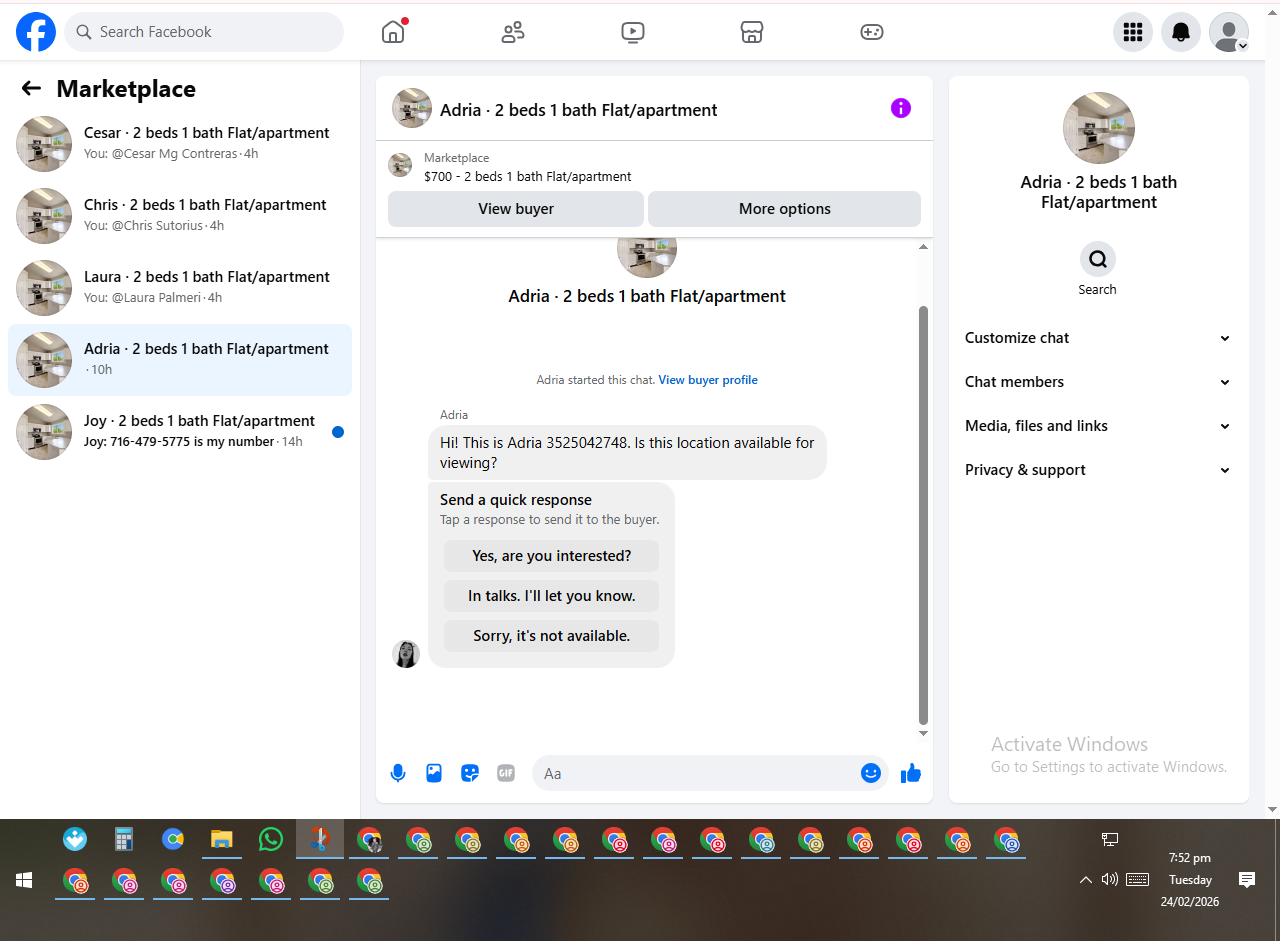
Task: Open the Laura conversation
Action: (180, 288)
